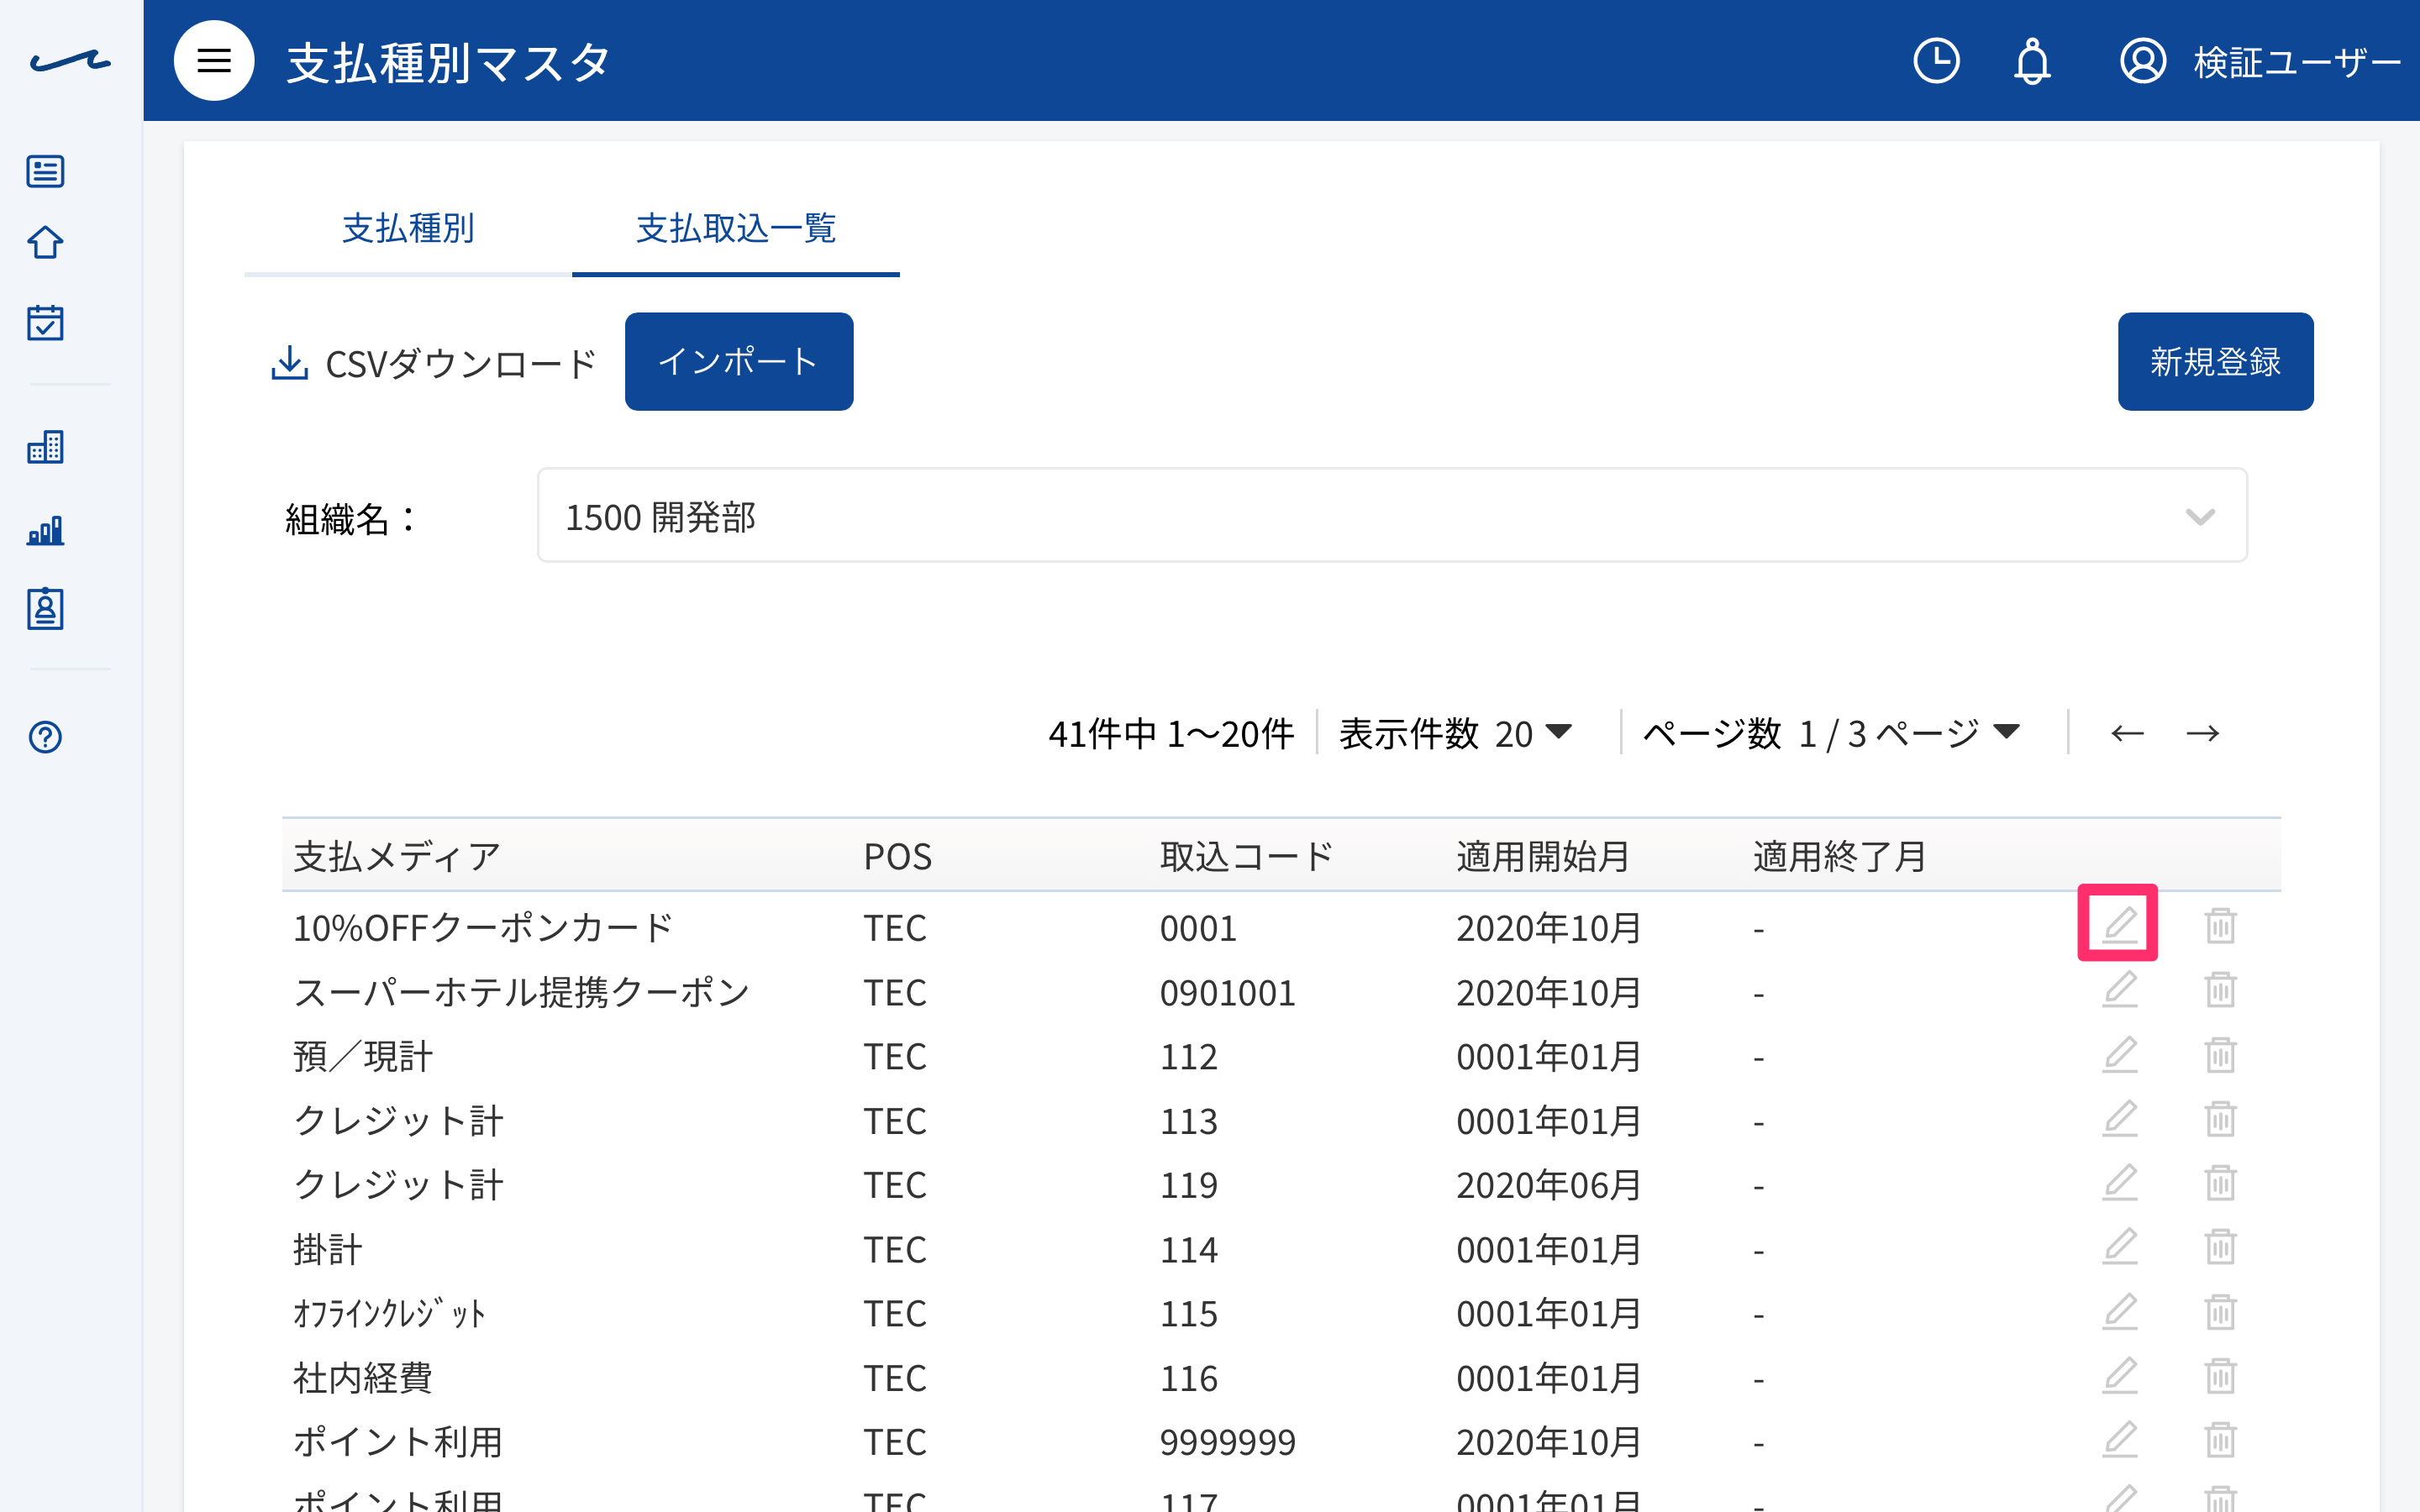This screenshot has height=1512, width=2420.
Task: Click the 0901001 code cell
Action: coord(1227,993)
